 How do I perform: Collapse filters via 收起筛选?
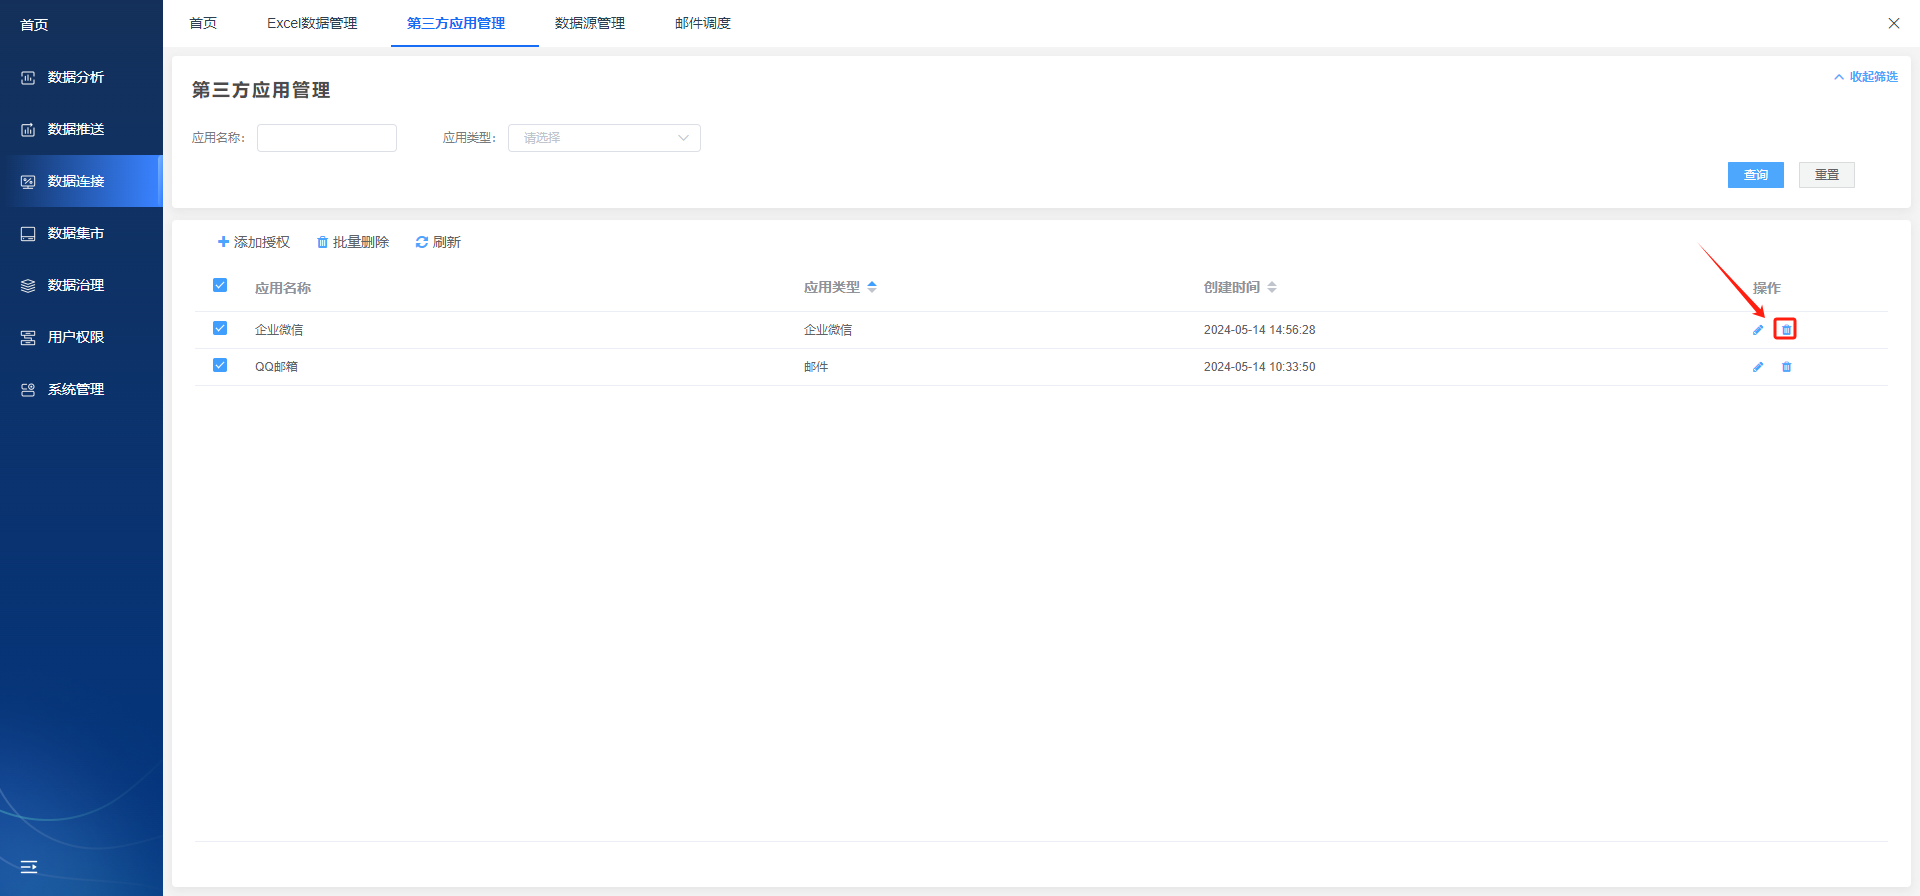click(1866, 77)
